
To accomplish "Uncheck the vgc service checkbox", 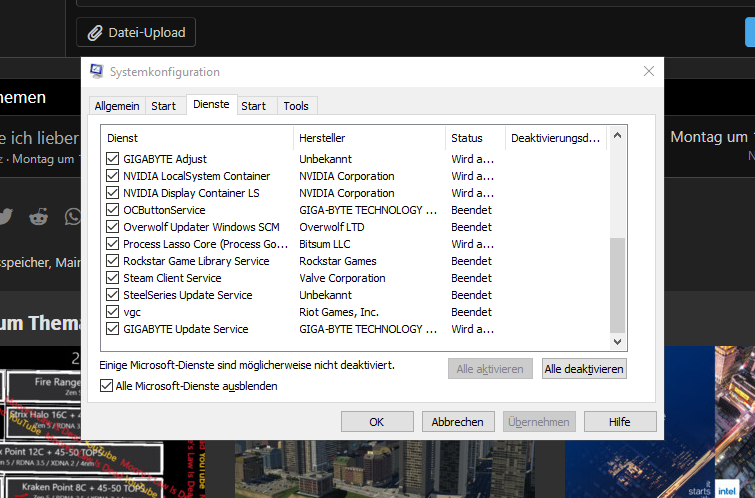I will (x=112, y=312).
